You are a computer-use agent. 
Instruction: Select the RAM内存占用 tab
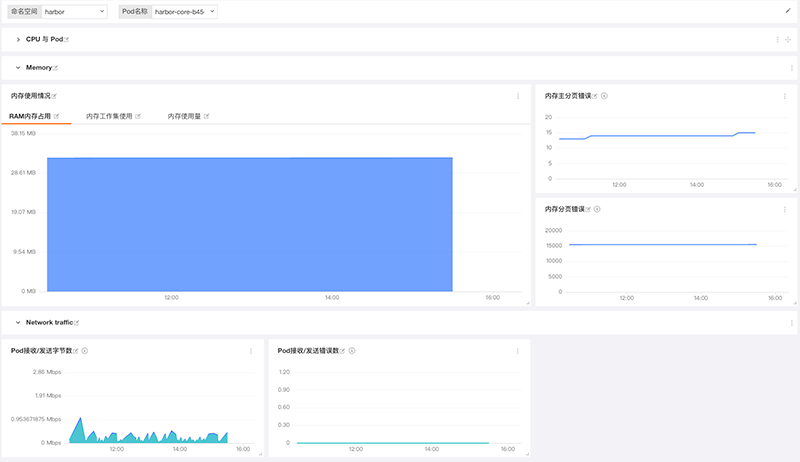click(x=30, y=116)
